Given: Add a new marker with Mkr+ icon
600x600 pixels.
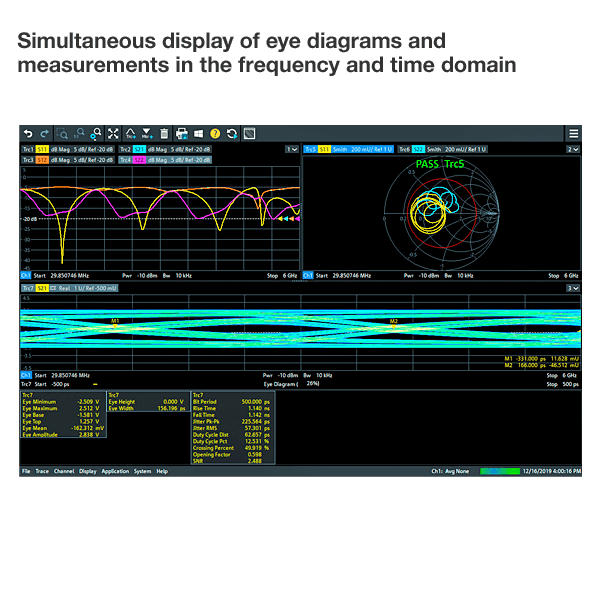Looking at the screenshot, I should (x=147, y=134).
